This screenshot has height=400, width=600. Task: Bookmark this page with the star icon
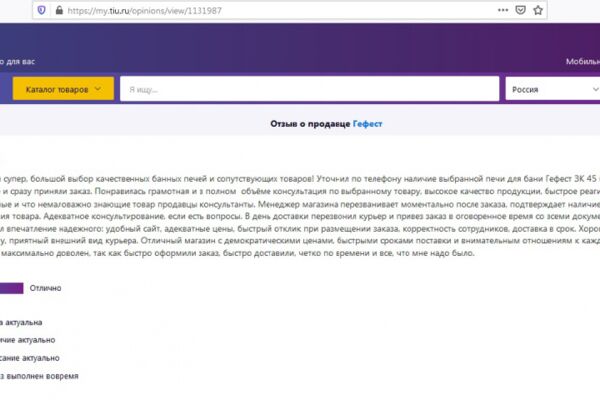(538, 10)
